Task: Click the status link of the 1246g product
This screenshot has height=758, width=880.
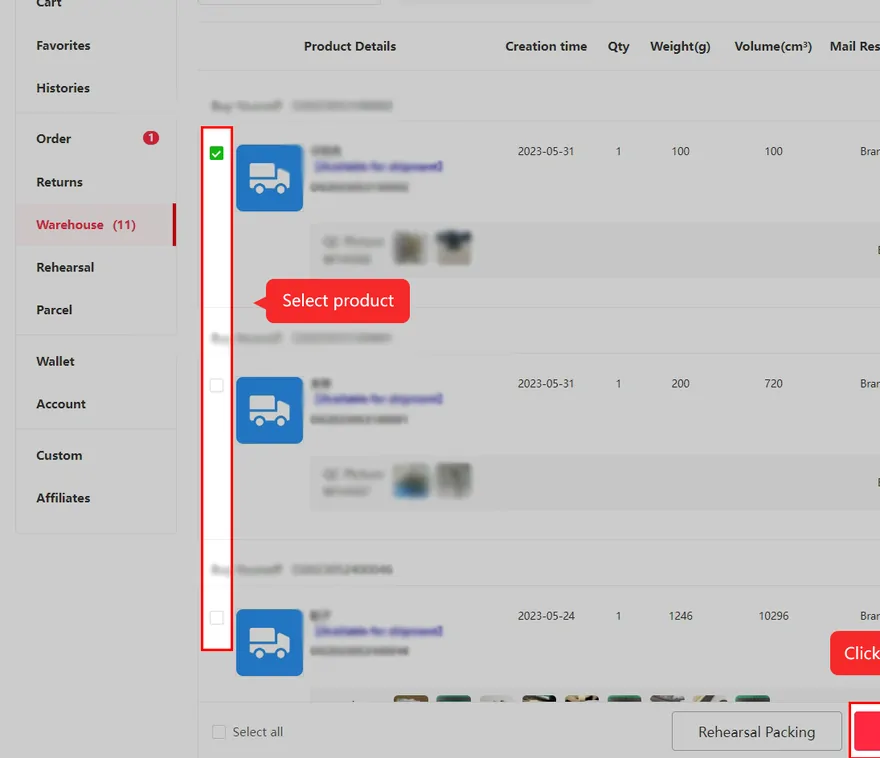Action: tap(379, 631)
